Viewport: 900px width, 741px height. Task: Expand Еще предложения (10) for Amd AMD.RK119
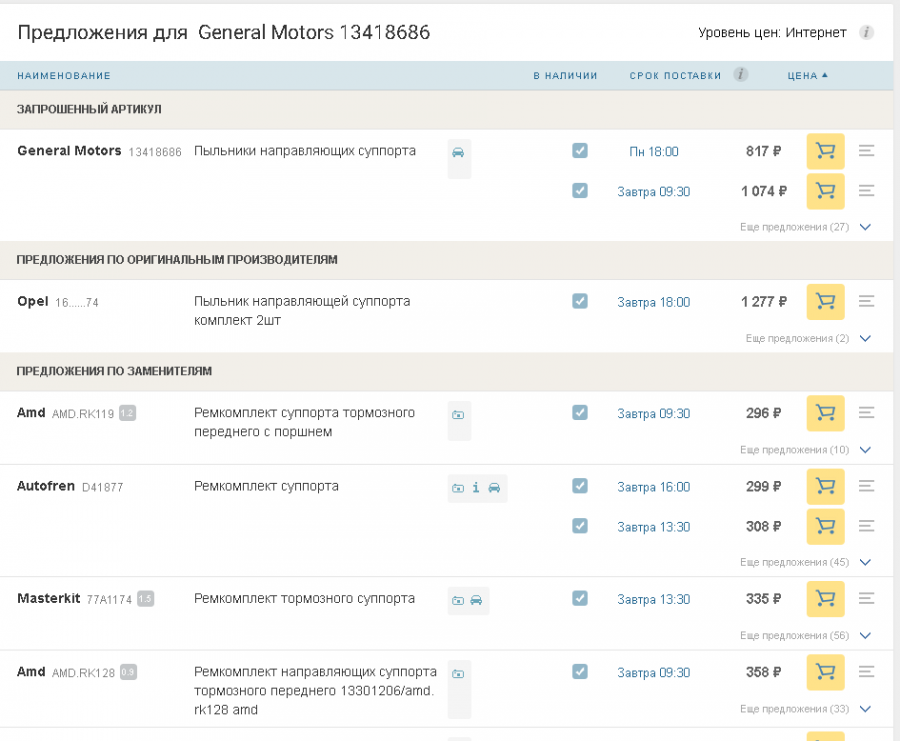pyautogui.click(x=805, y=450)
